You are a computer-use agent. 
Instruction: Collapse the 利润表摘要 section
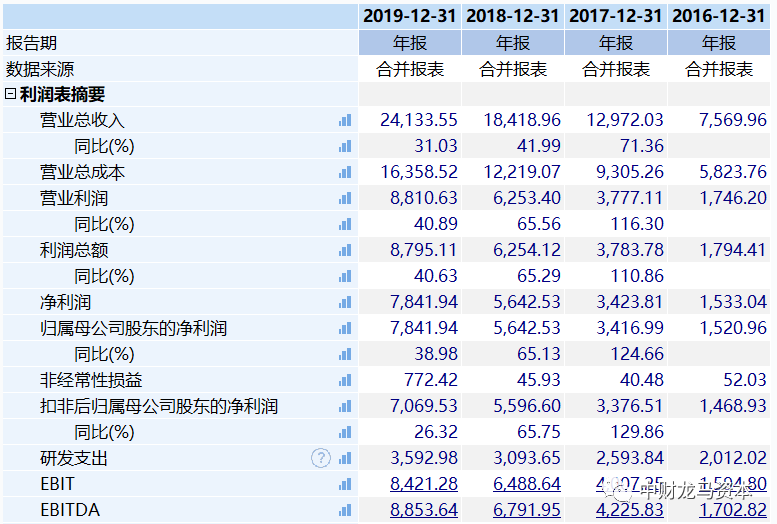point(10,93)
